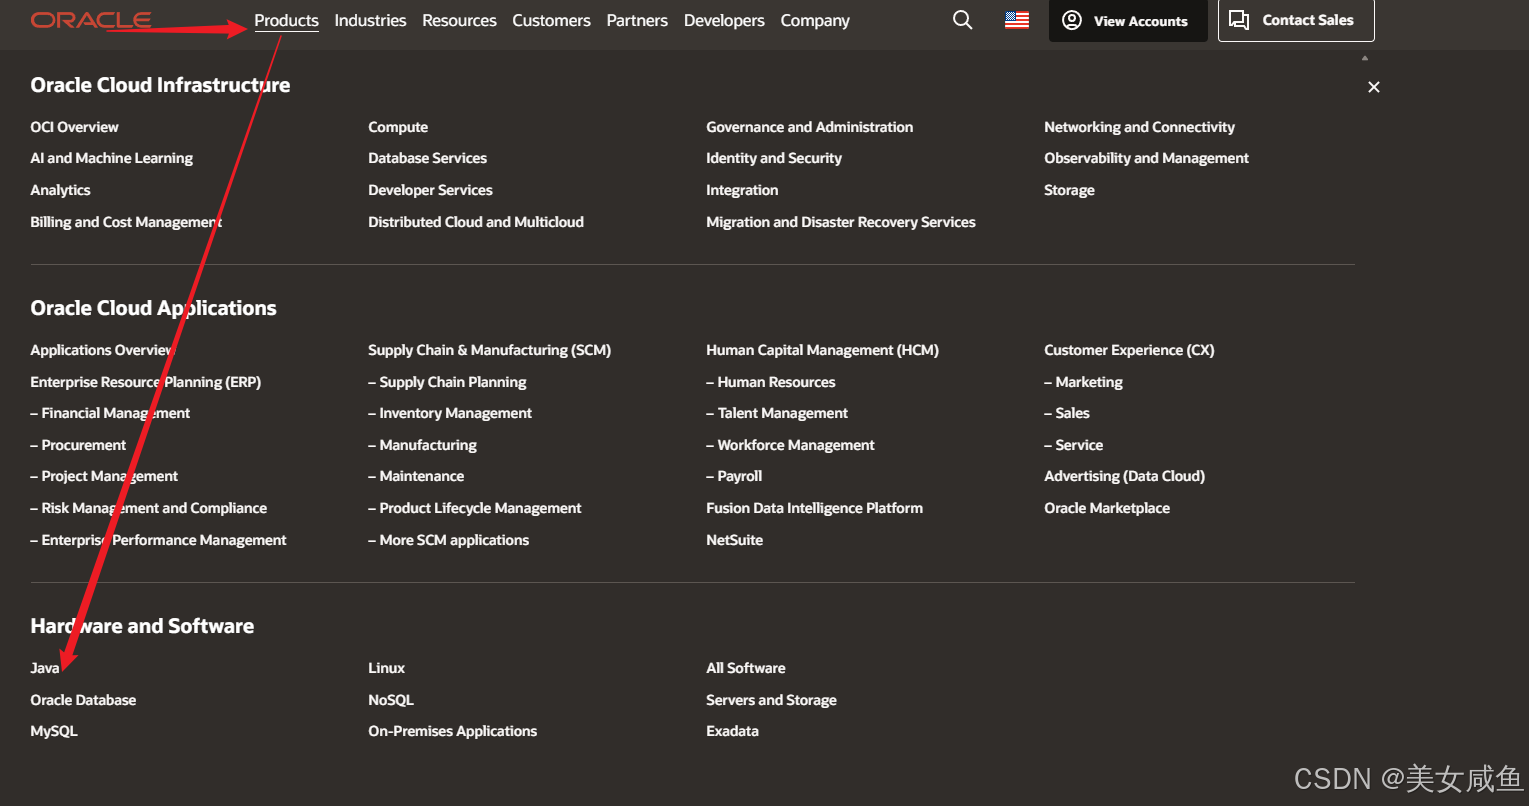
Task: Select Enterprise Resource Planning (ERP)
Action: pos(146,382)
